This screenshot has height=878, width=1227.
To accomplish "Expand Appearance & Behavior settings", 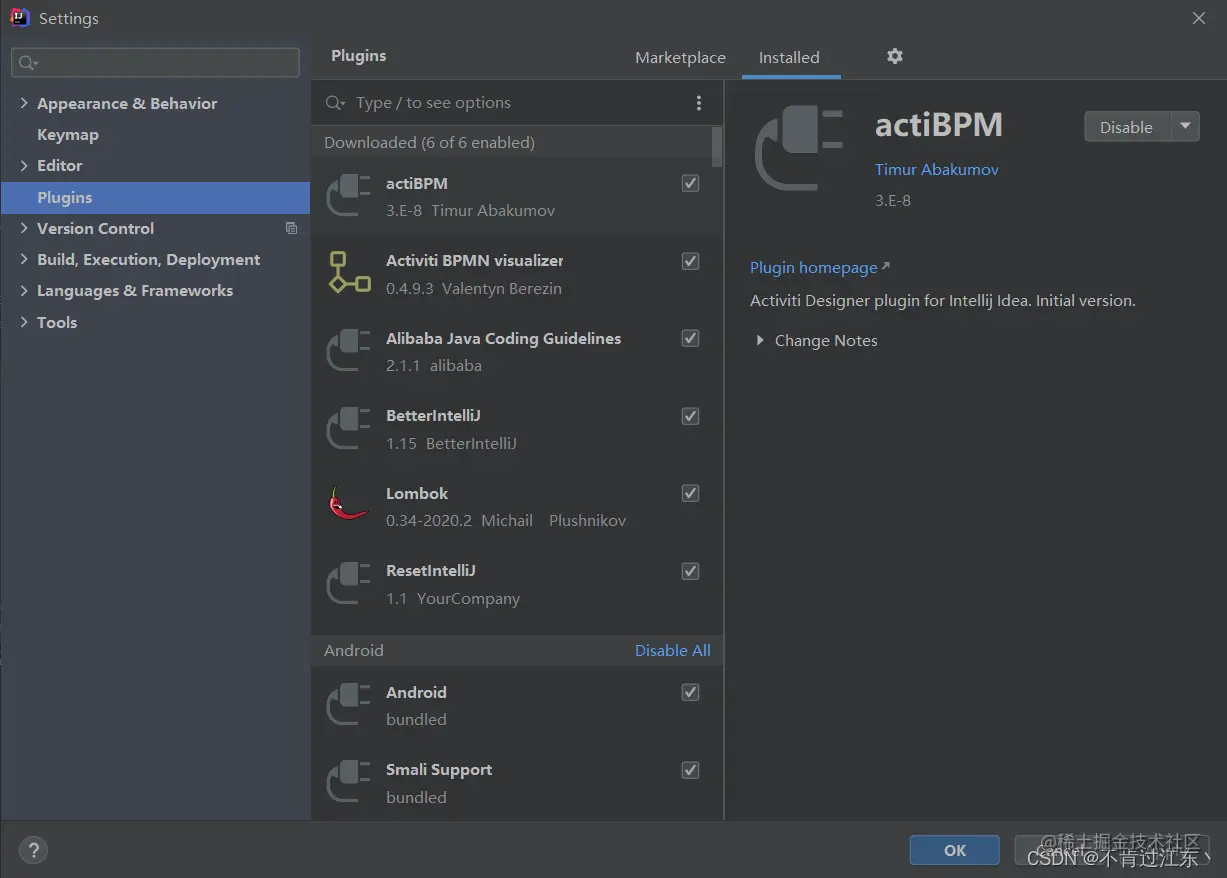I will point(24,103).
